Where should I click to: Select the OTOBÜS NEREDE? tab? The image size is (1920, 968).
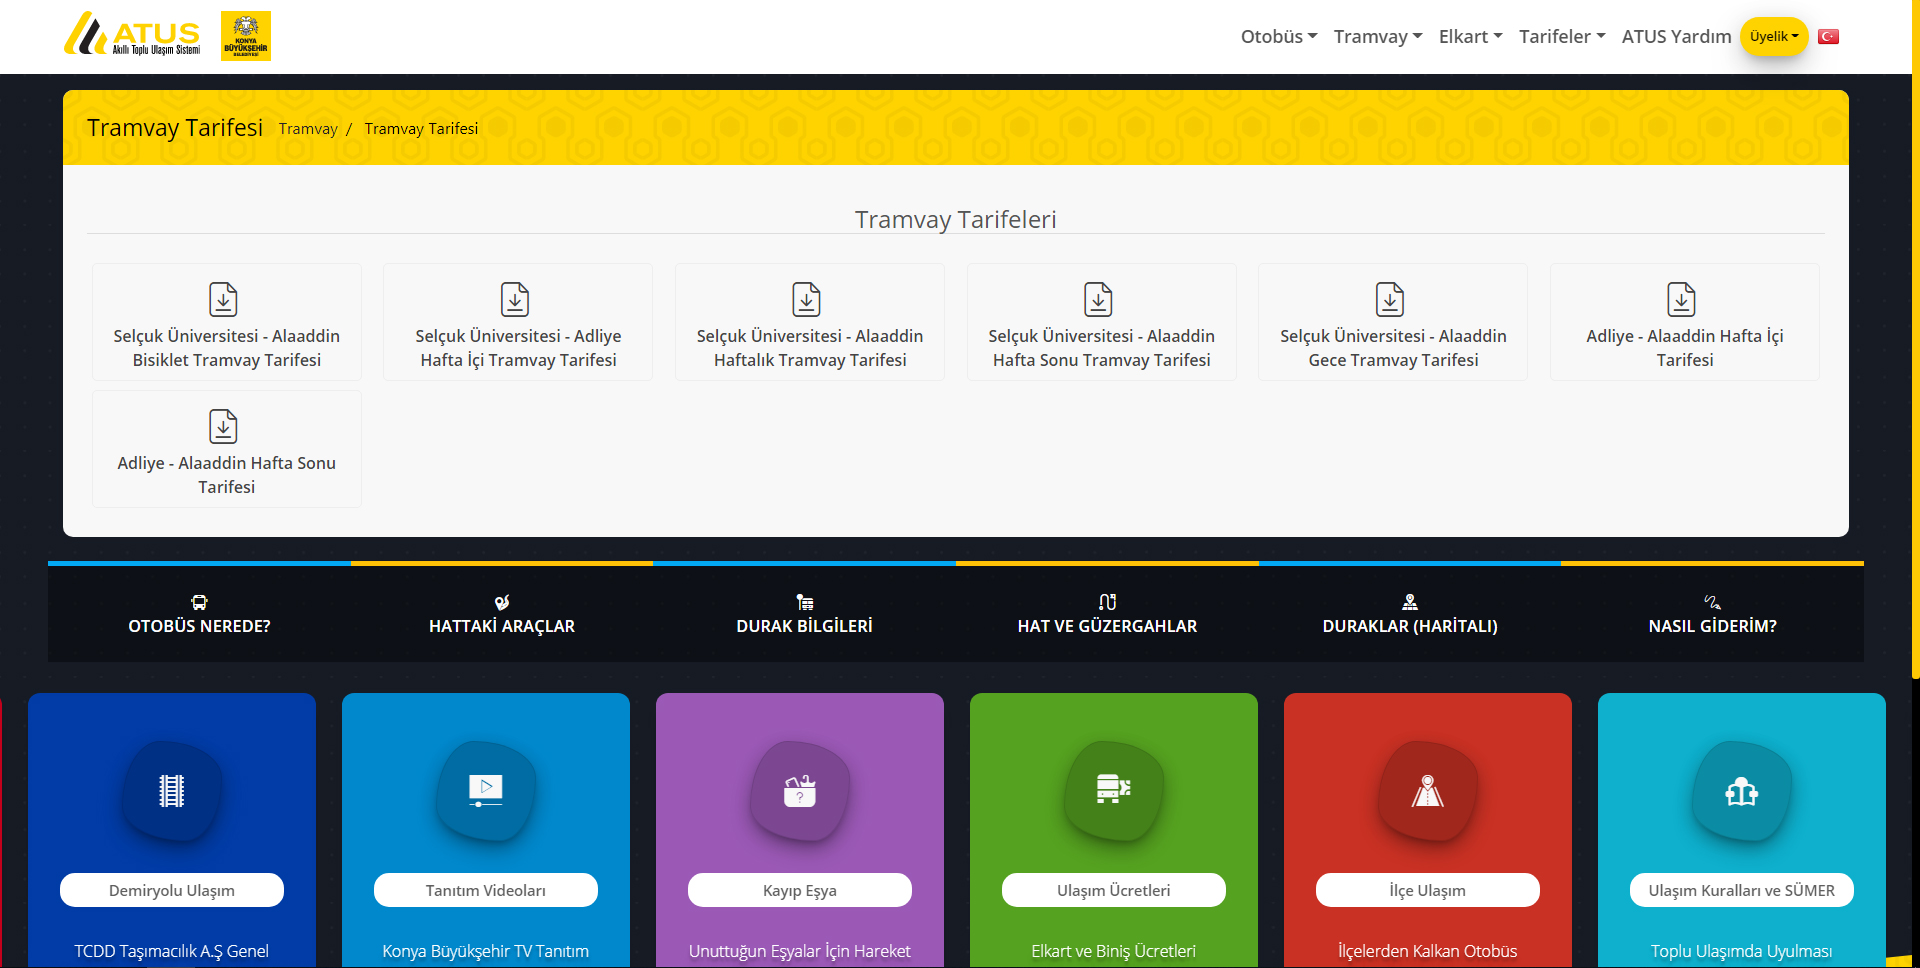[199, 614]
